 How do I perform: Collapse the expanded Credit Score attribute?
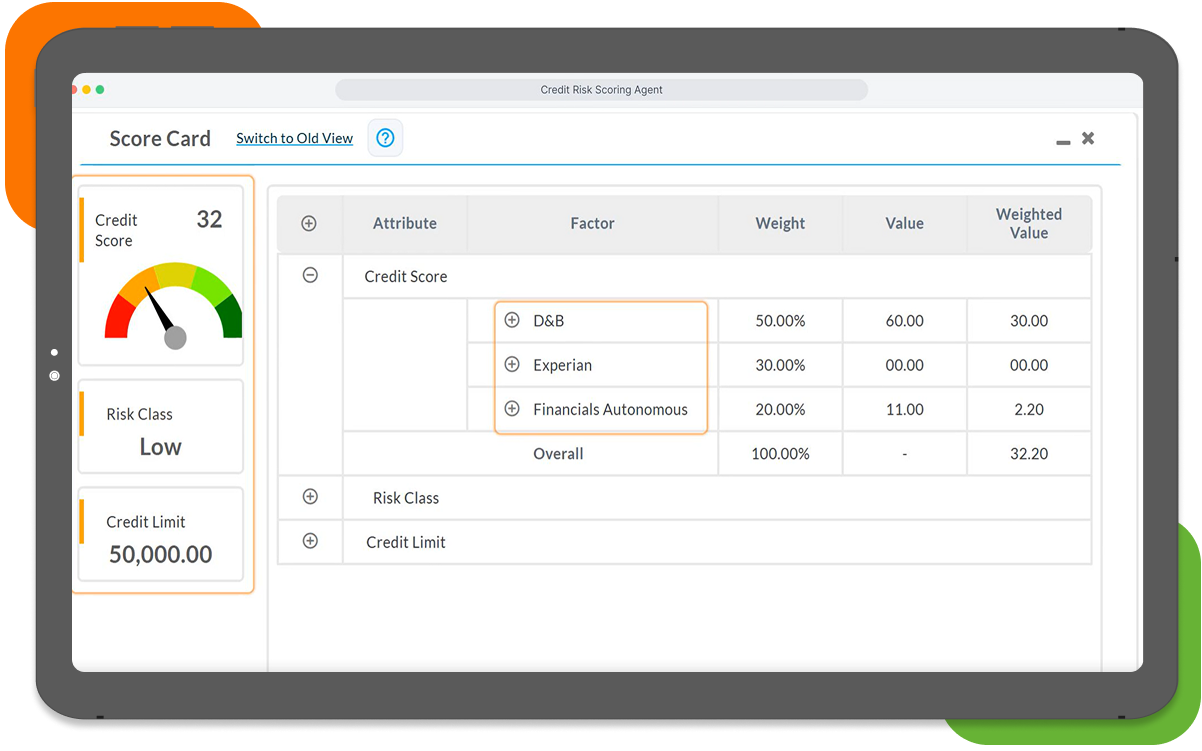(310, 274)
